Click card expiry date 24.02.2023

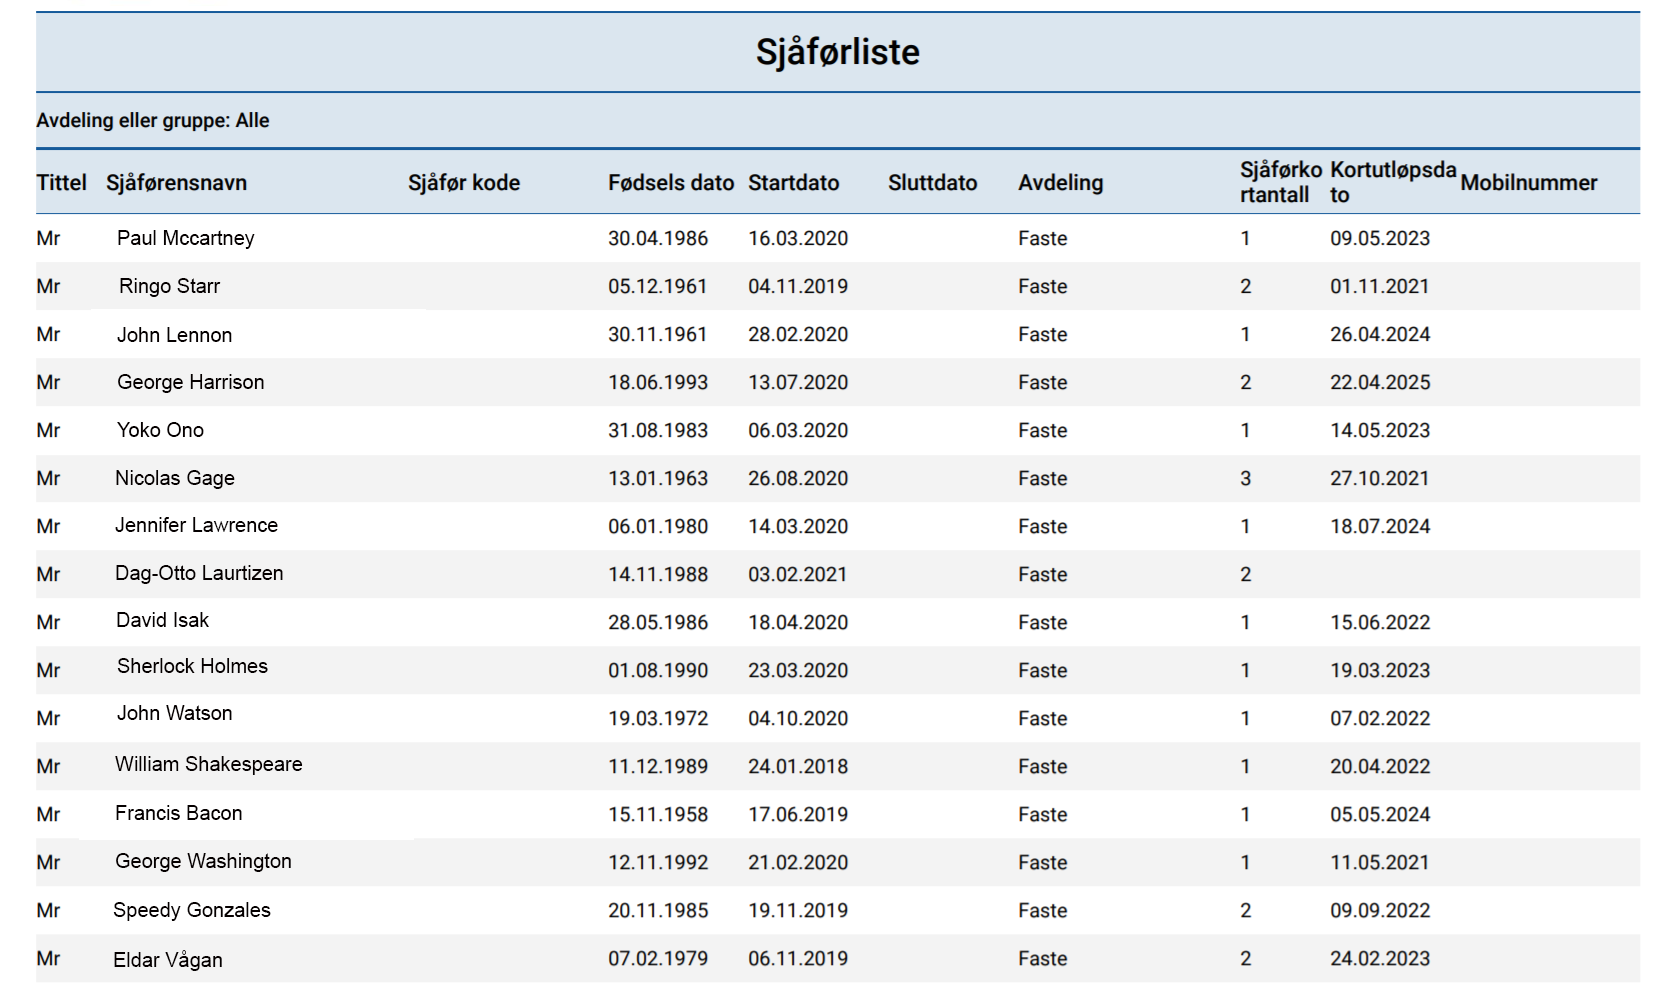[x=1380, y=958]
